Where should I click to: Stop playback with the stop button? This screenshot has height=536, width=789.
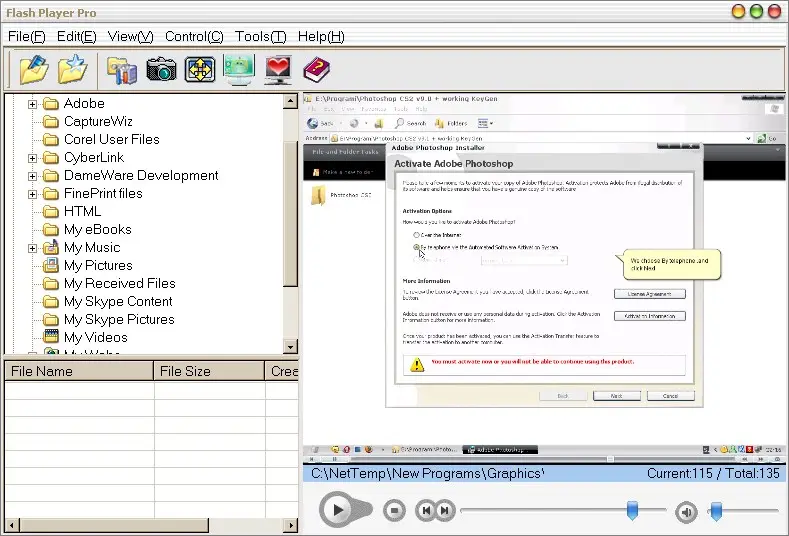pos(394,510)
